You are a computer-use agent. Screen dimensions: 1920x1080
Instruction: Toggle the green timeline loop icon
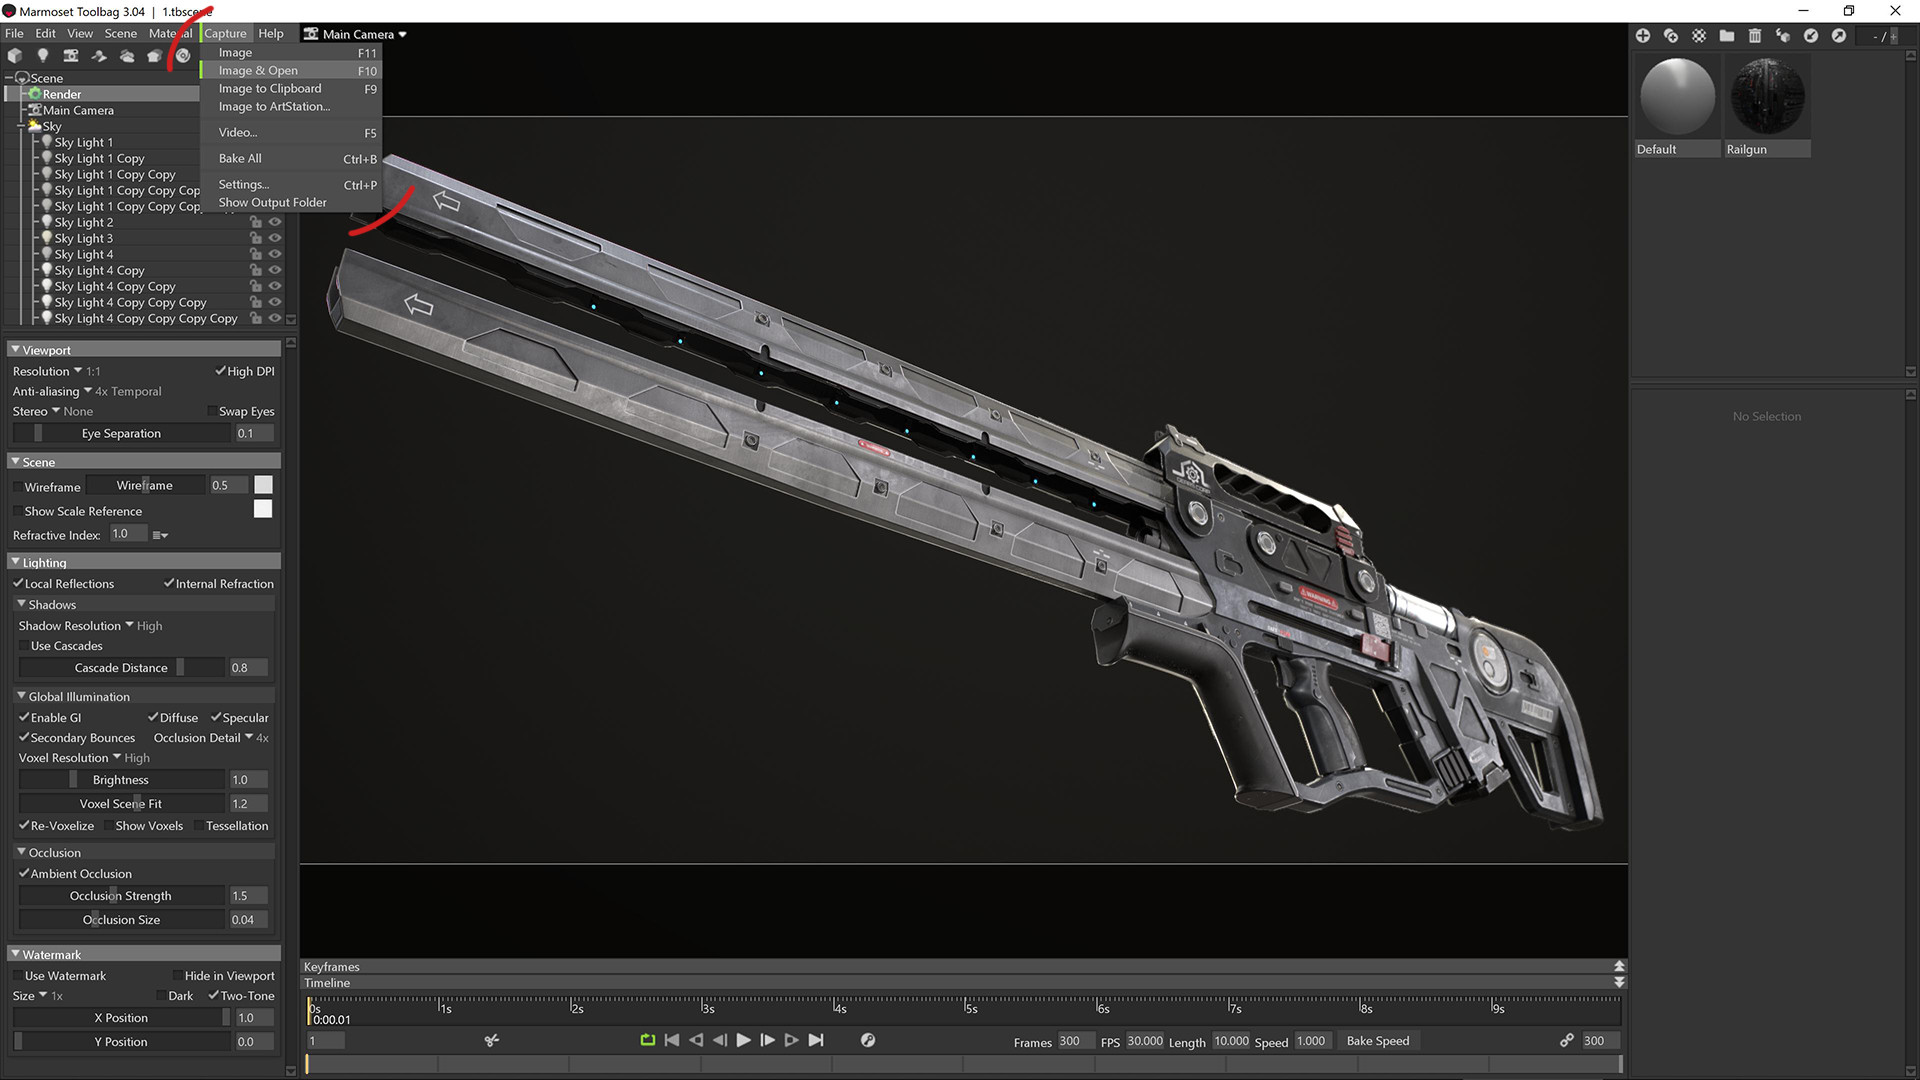pyautogui.click(x=647, y=1041)
